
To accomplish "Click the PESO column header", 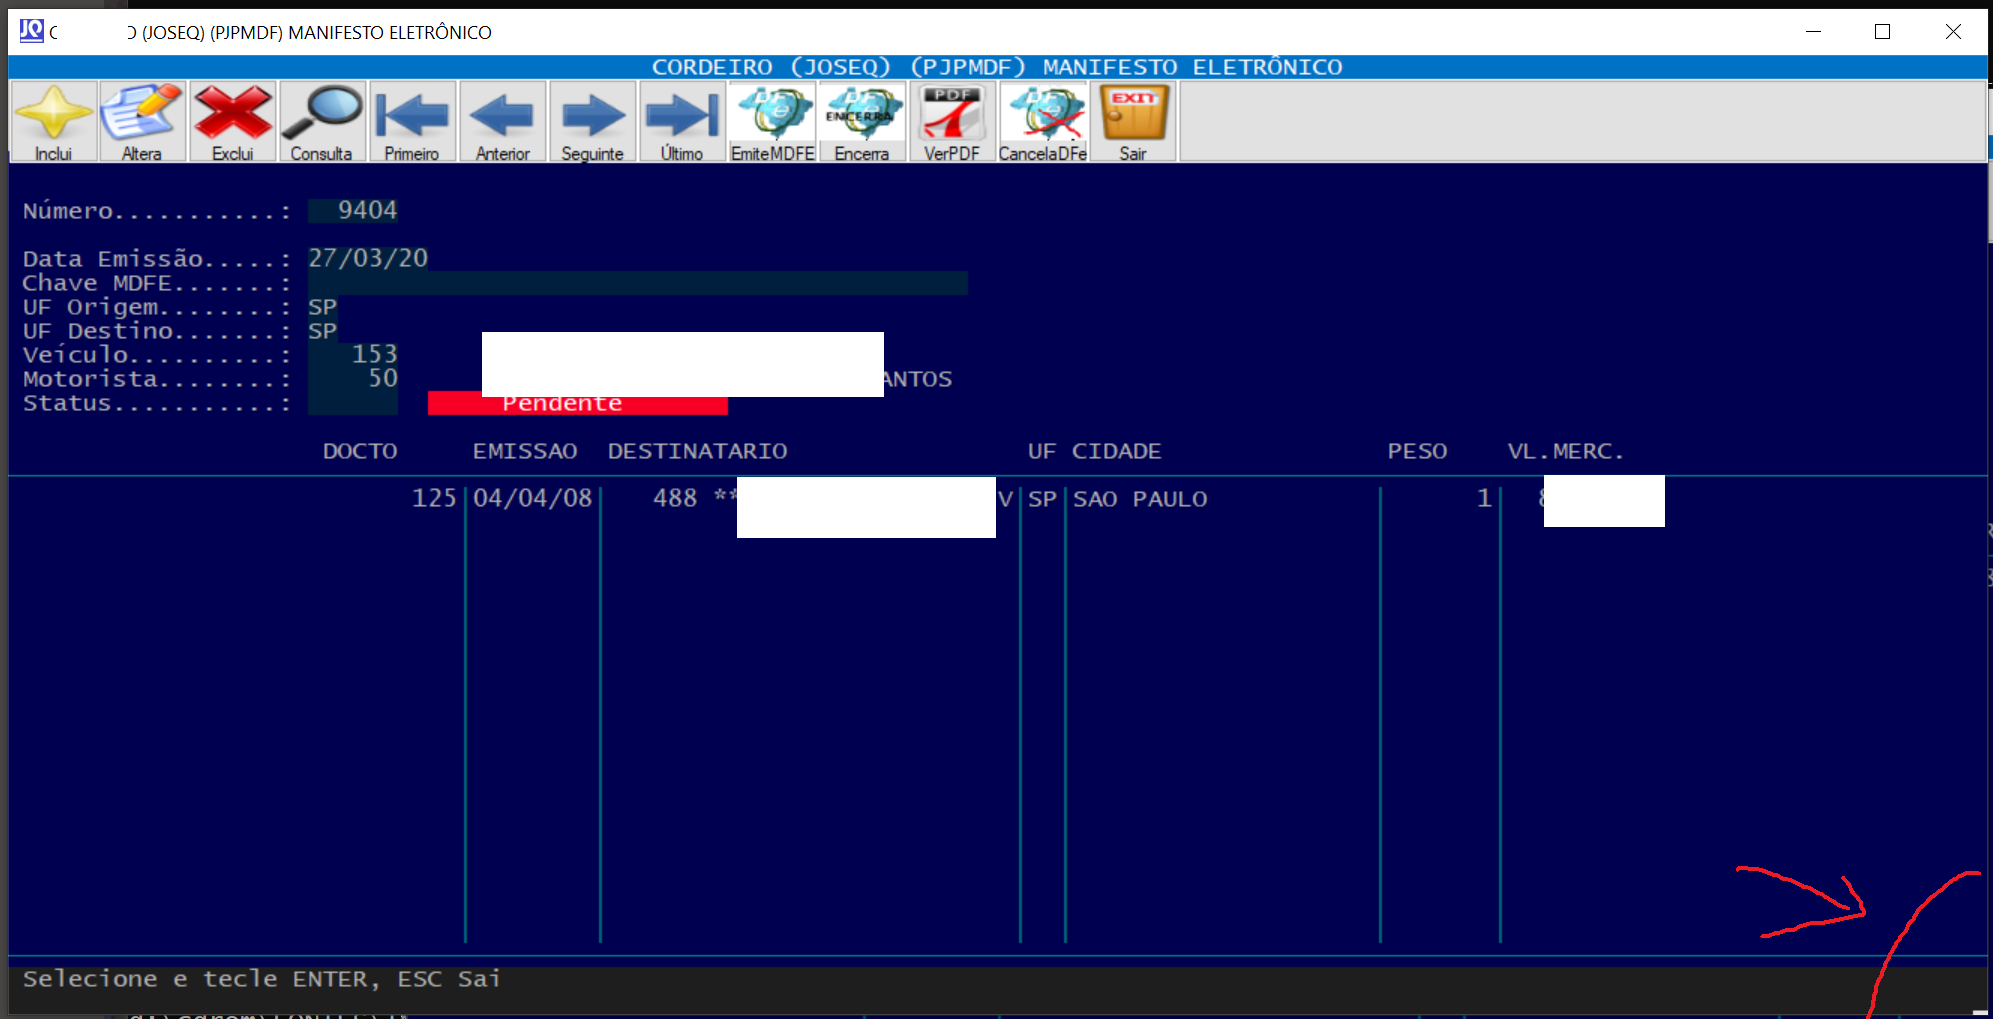I will 1417,451.
